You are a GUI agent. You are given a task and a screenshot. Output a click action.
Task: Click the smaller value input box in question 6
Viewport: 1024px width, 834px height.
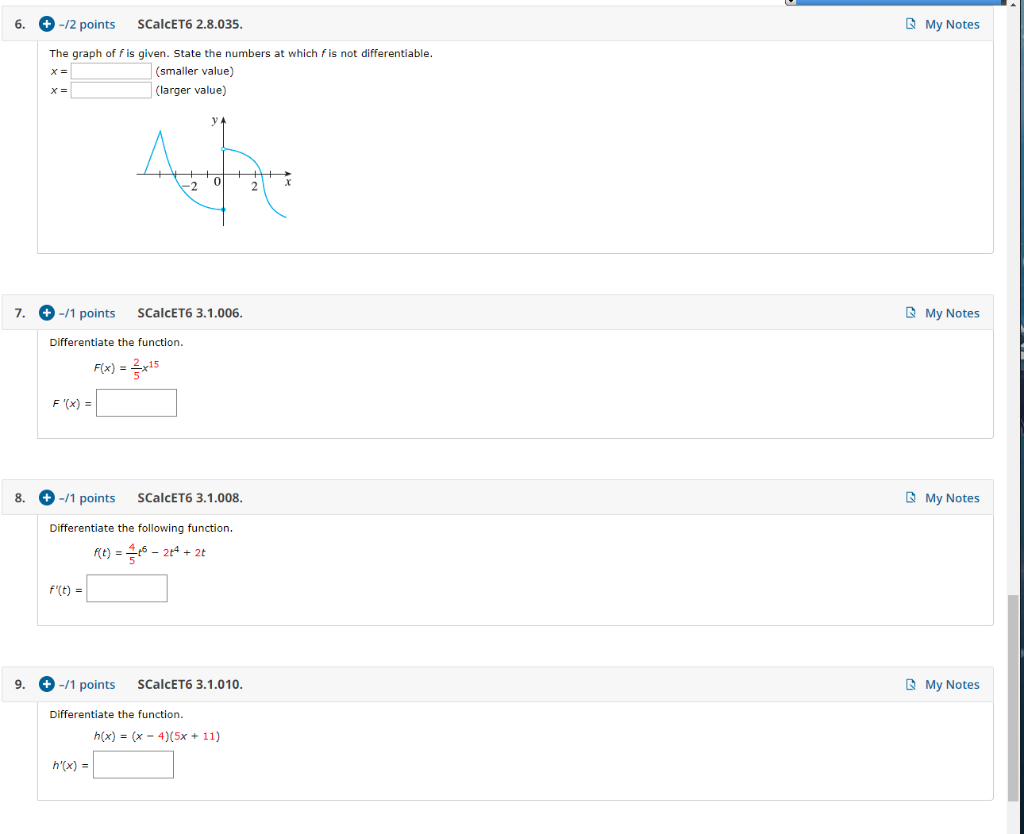[110, 70]
